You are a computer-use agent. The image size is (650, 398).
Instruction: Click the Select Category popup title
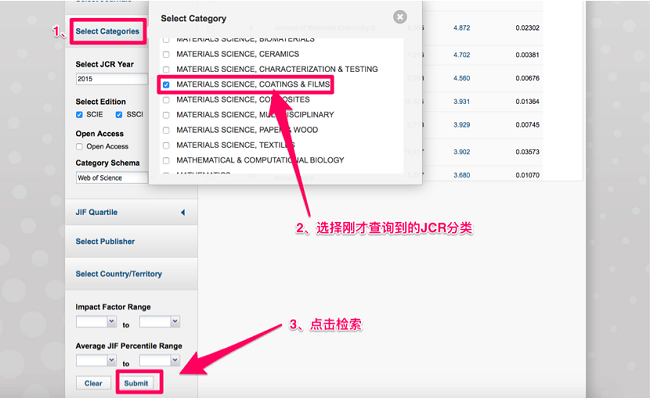click(194, 19)
